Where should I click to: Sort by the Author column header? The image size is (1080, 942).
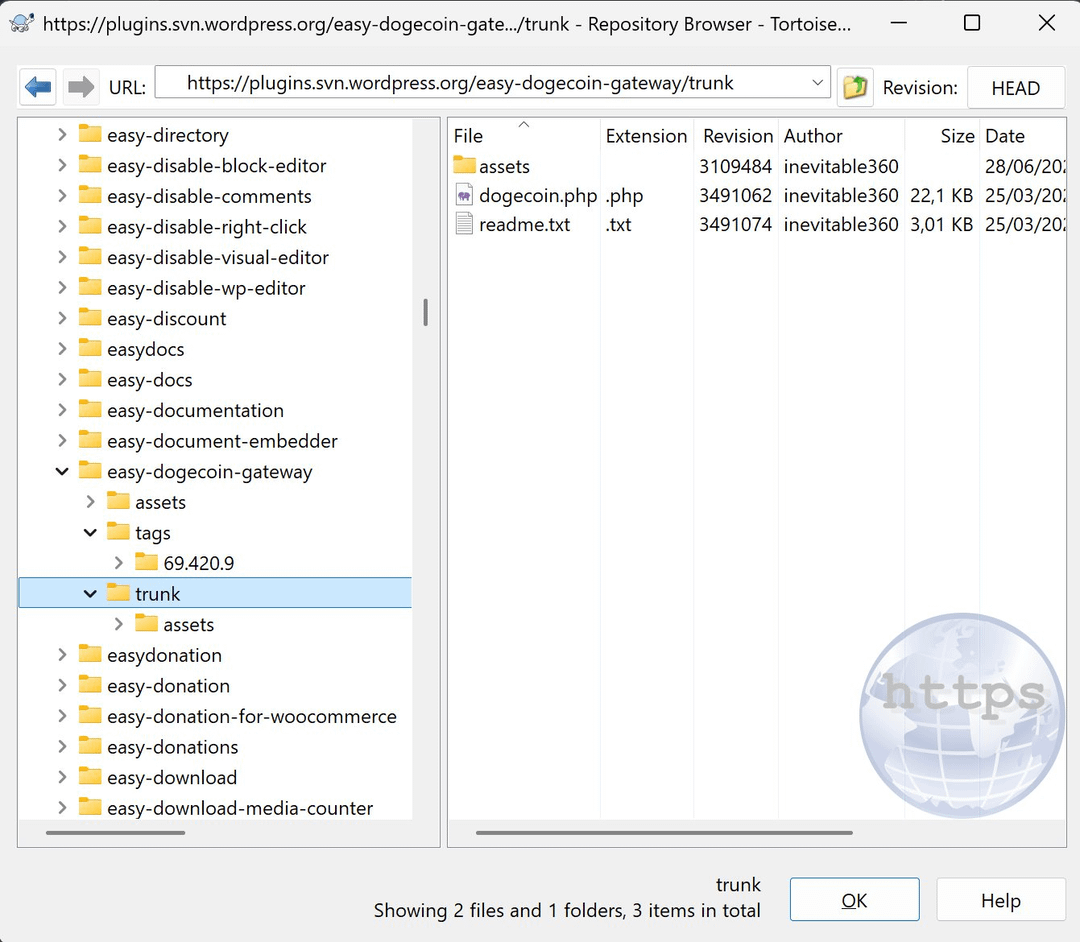(x=812, y=136)
